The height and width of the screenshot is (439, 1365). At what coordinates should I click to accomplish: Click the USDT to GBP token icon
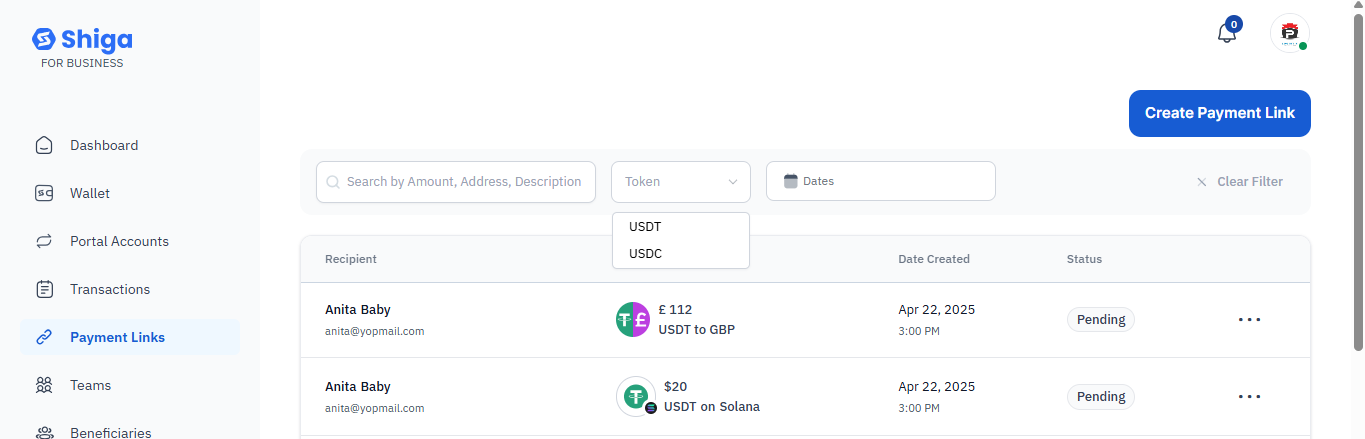(633, 320)
